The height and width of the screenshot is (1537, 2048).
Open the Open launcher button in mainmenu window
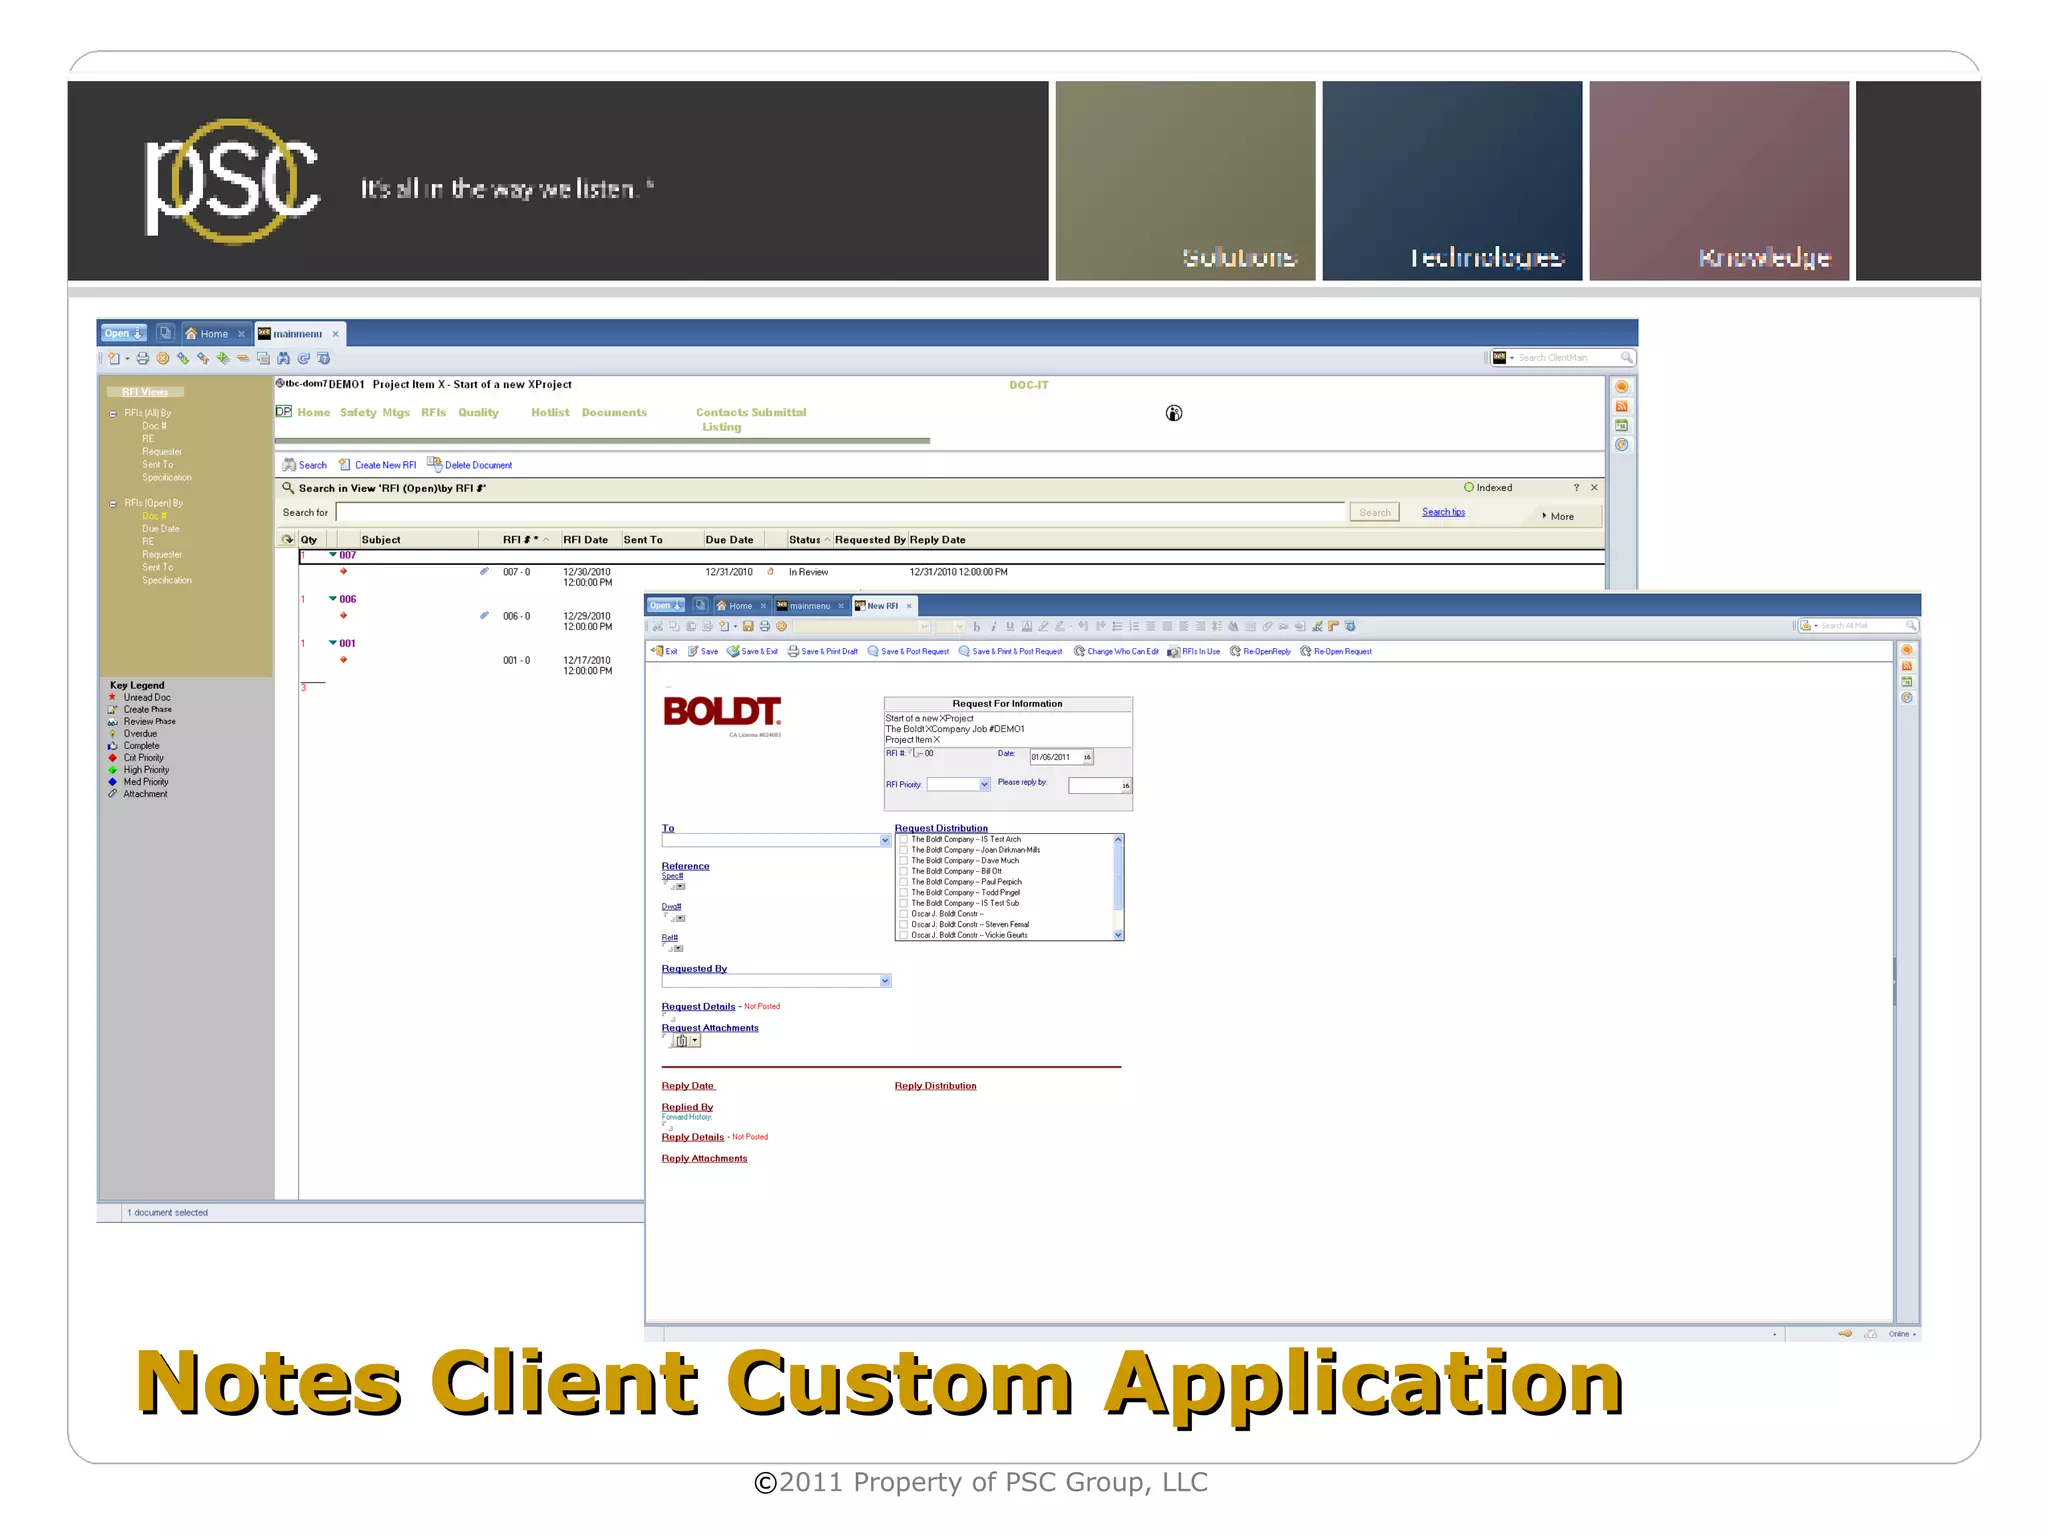point(124,333)
